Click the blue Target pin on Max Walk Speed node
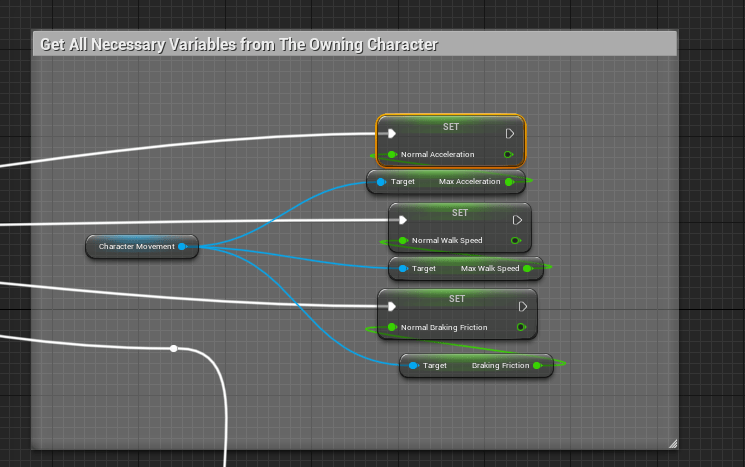The image size is (745, 467). [403, 269]
